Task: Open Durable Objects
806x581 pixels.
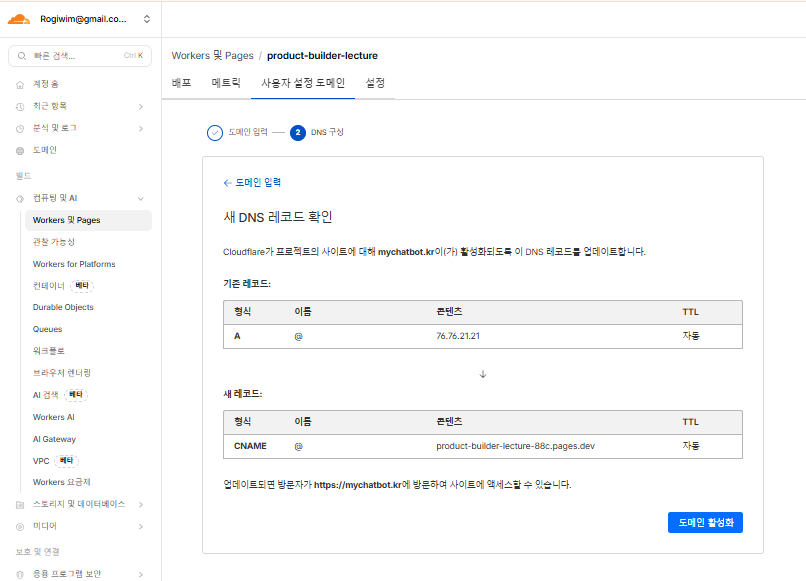Action: 63,307
